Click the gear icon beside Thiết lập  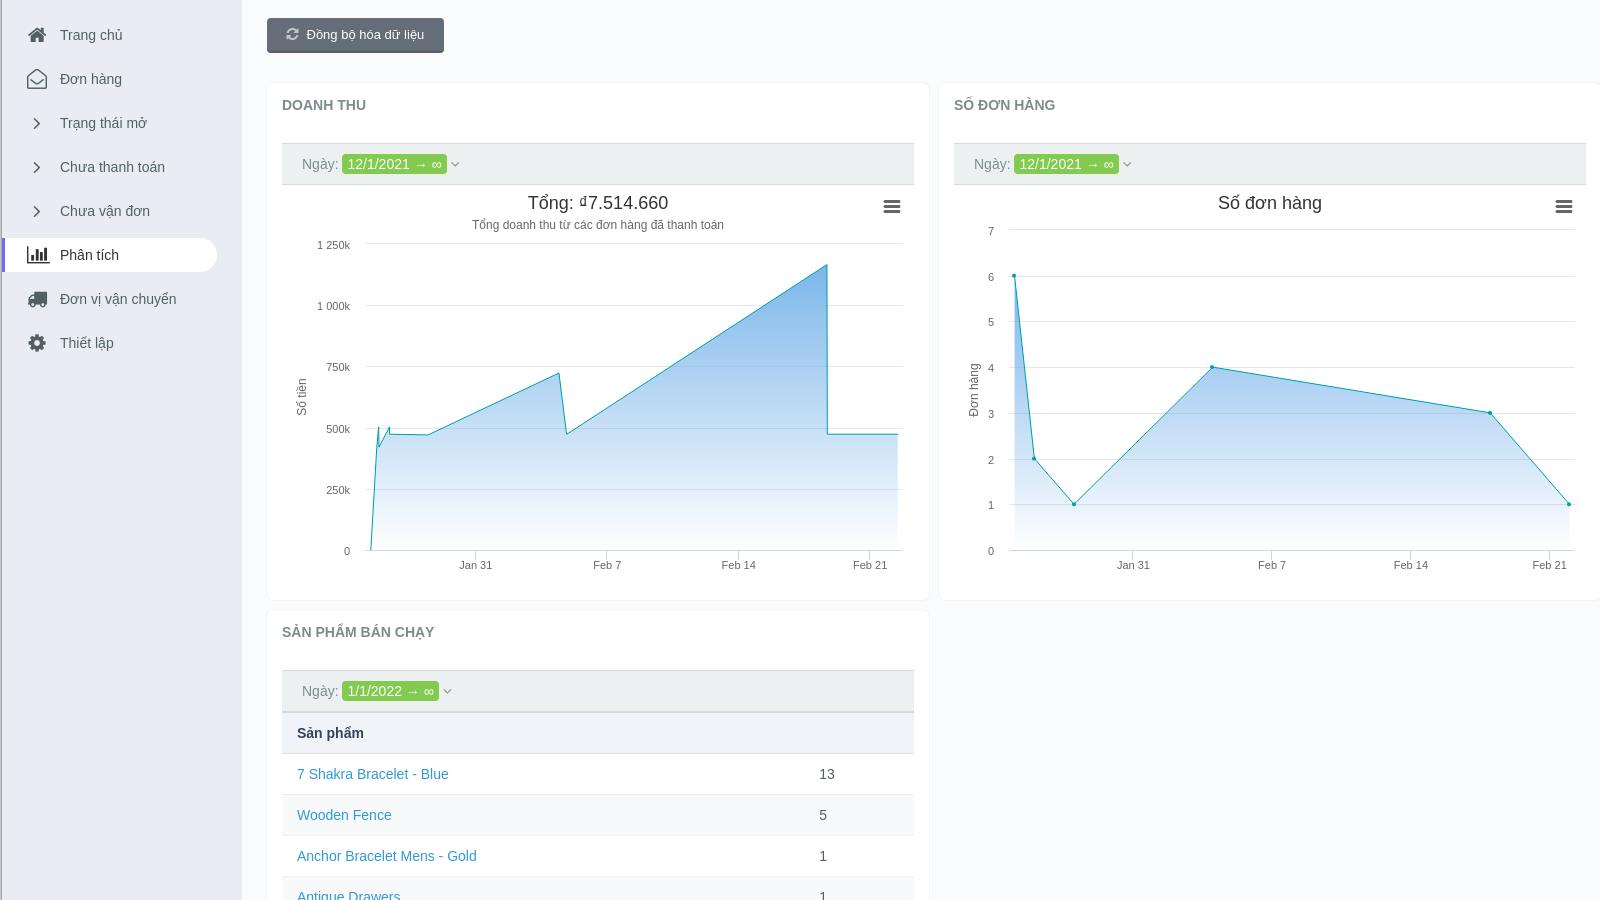[x=37, y=343]
